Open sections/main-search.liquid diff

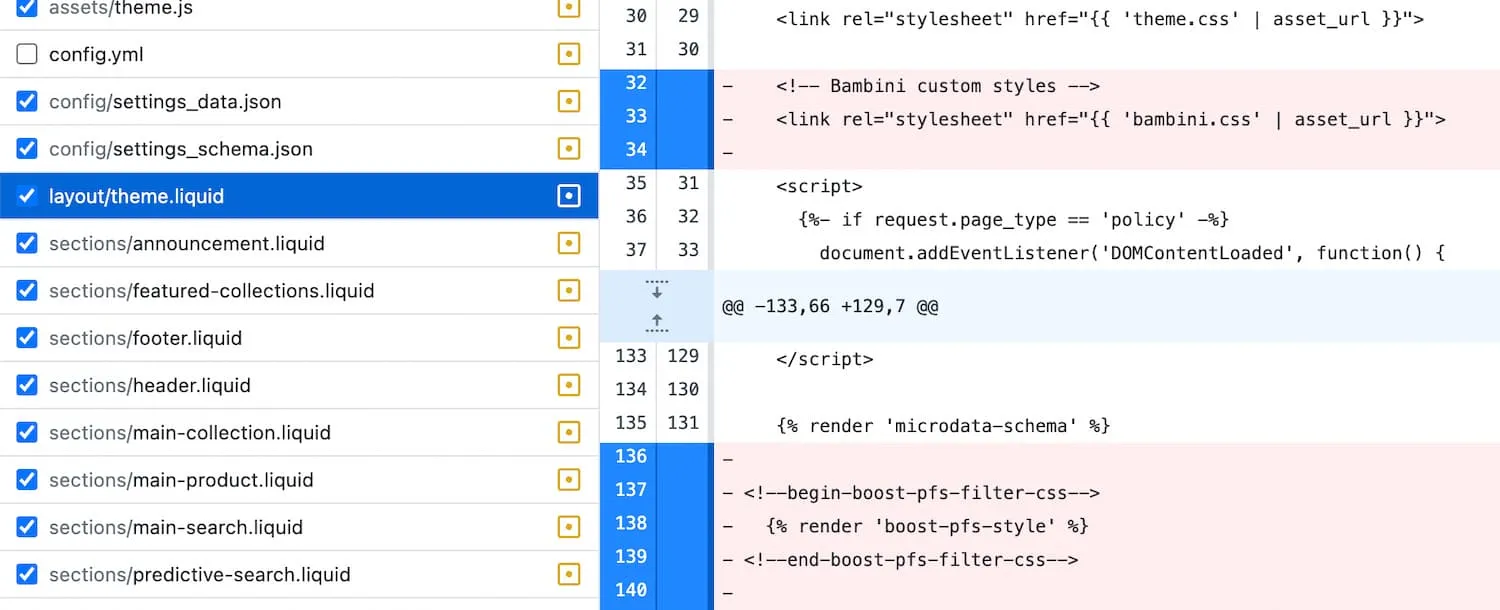point(299,527)
